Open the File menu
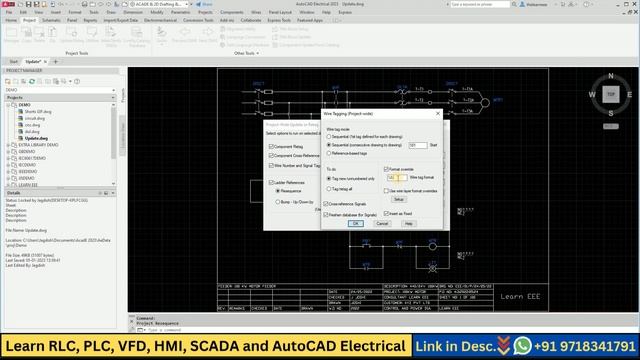This screenshot has width=640, height=360. tap(9, 12)
